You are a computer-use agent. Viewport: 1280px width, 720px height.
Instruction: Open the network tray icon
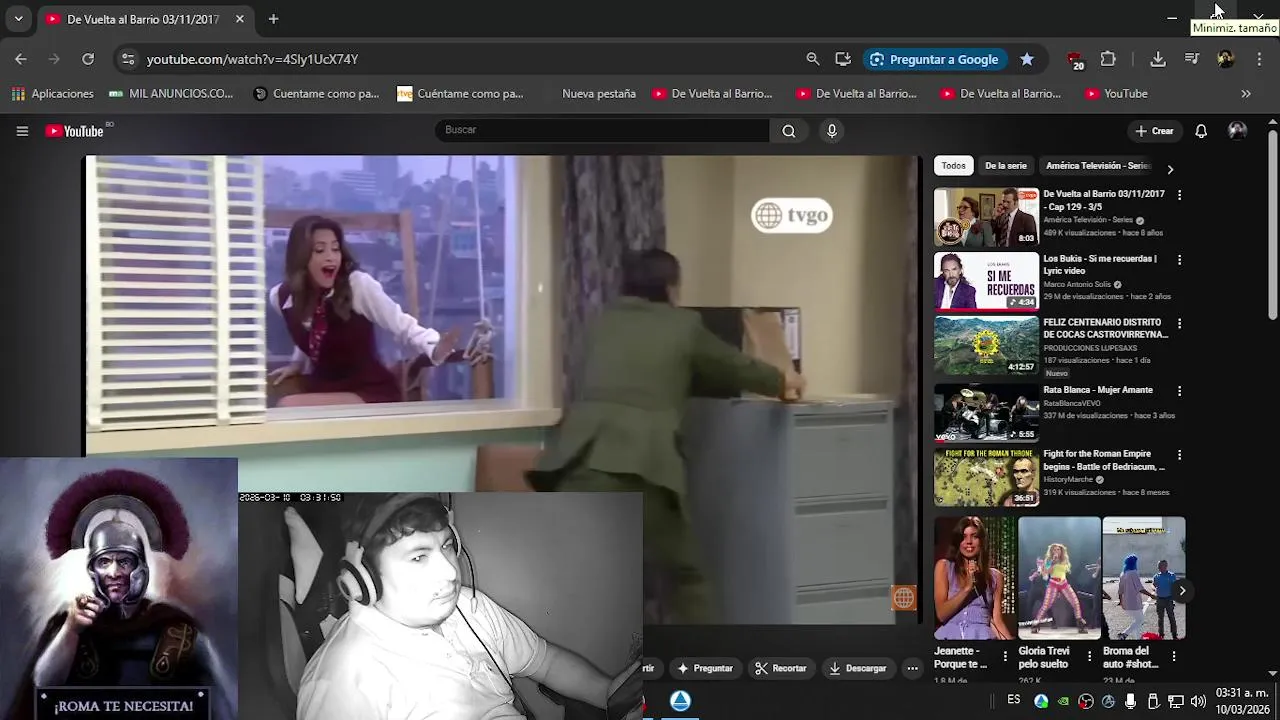tap(1175, 701)
